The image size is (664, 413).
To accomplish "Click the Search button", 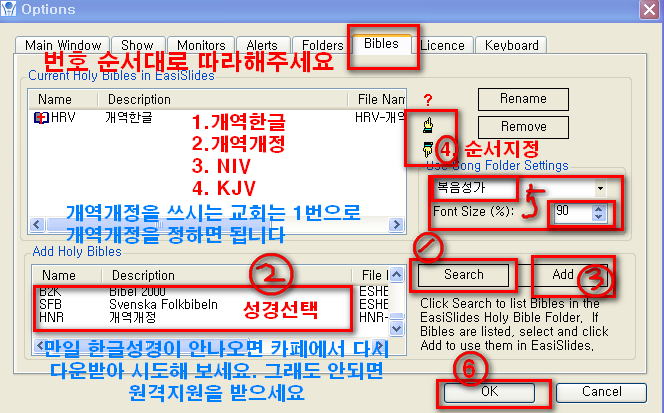I will (463, 275).
